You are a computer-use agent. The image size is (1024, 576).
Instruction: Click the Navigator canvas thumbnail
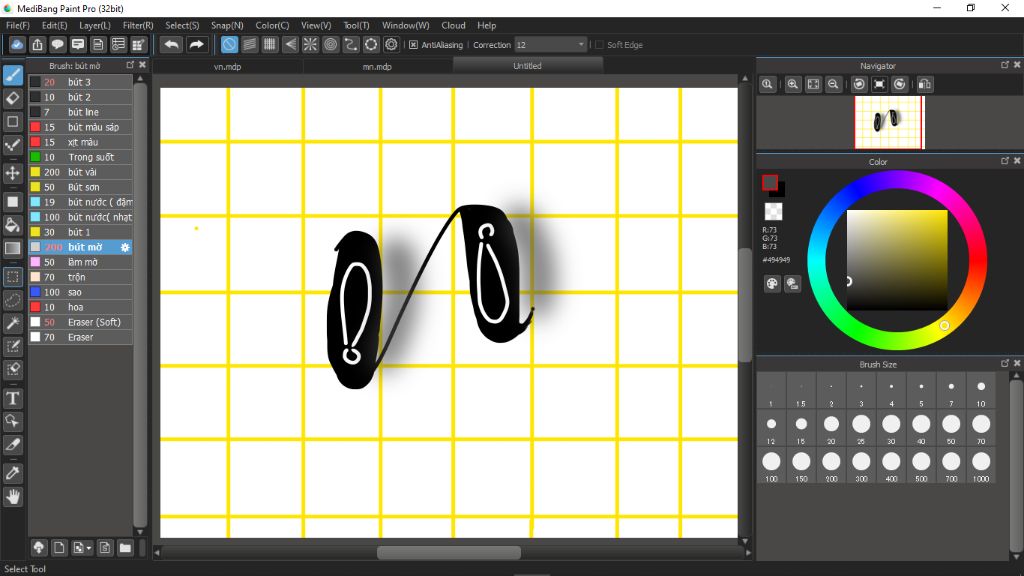click(889, 123)
